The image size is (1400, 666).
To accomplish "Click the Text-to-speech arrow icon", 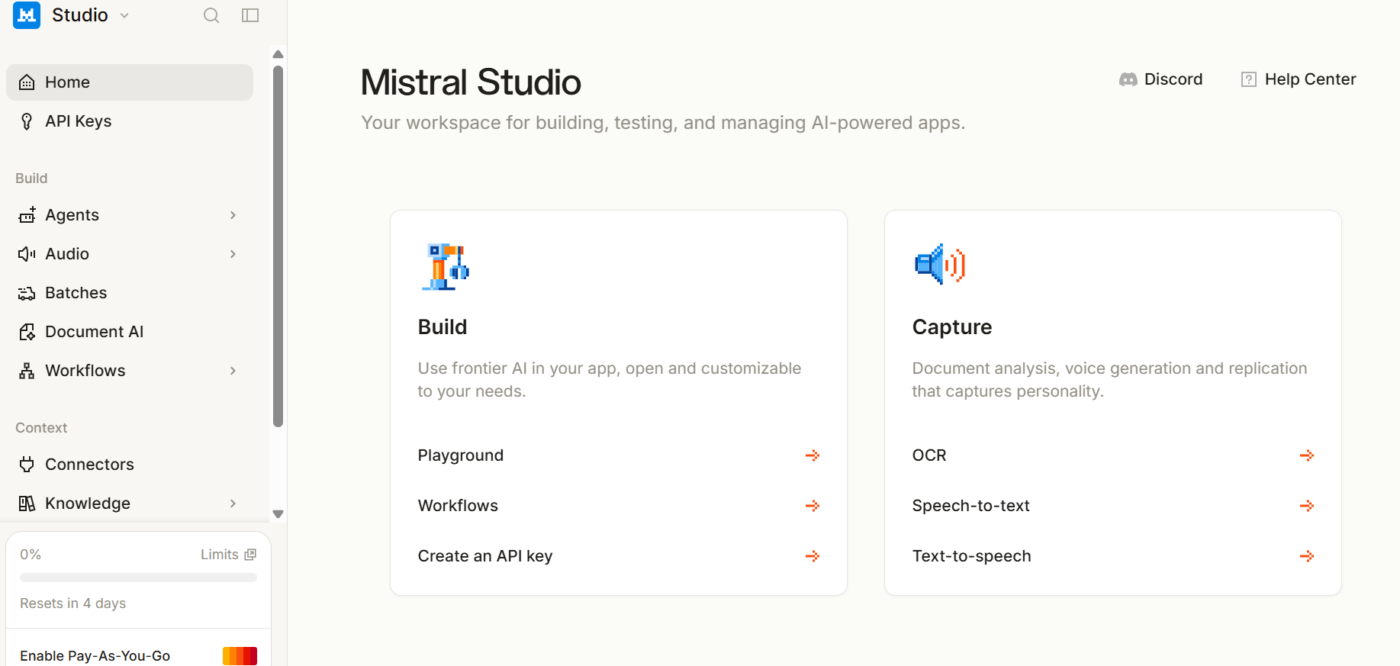I will (1307, 556).
